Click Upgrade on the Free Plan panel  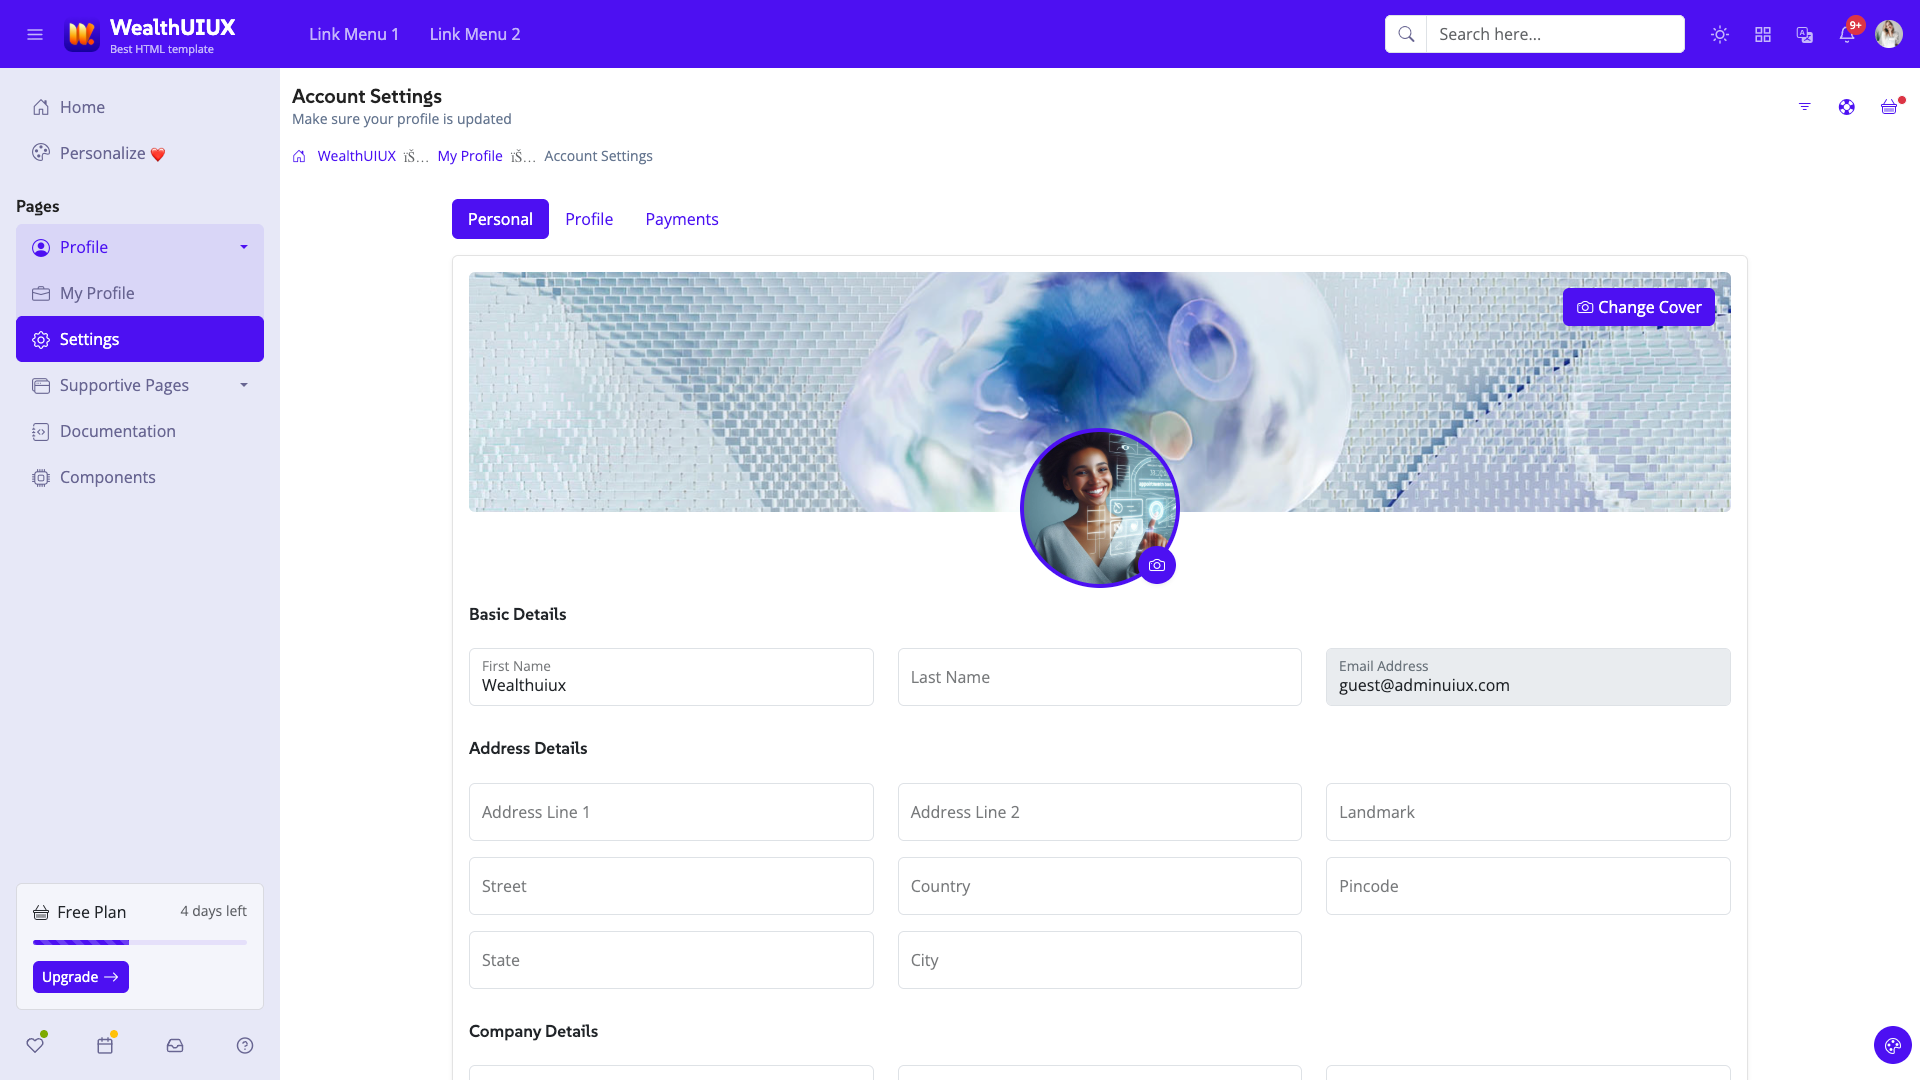pos(80,977)
